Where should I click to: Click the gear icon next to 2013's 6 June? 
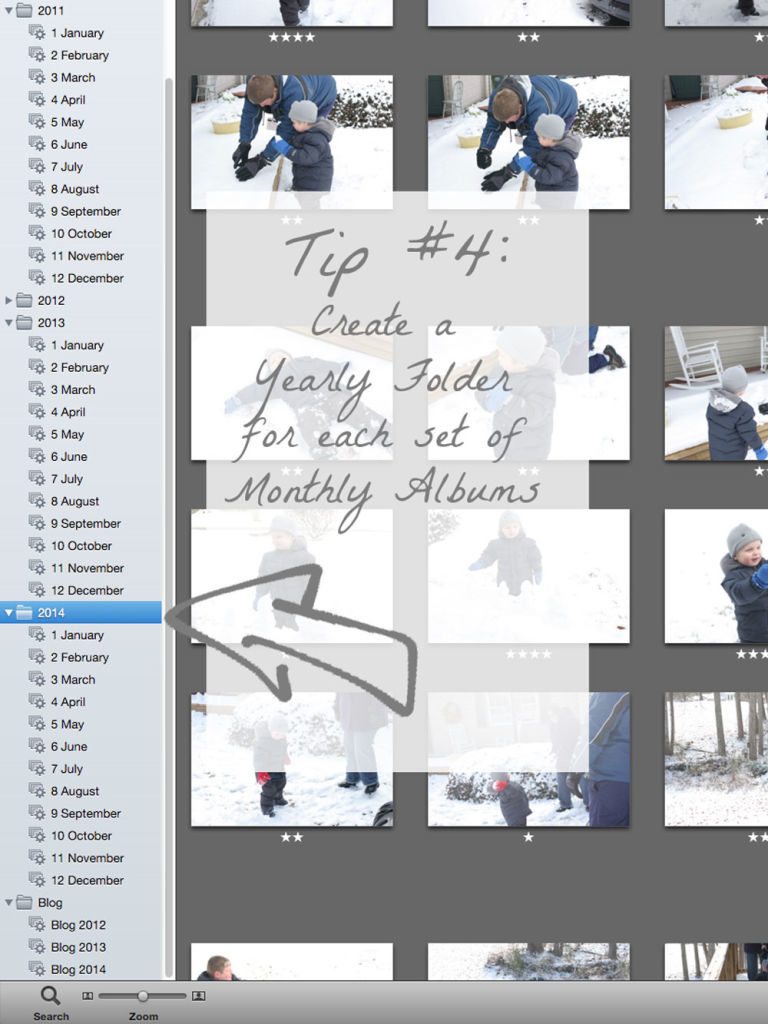[37, 456]
